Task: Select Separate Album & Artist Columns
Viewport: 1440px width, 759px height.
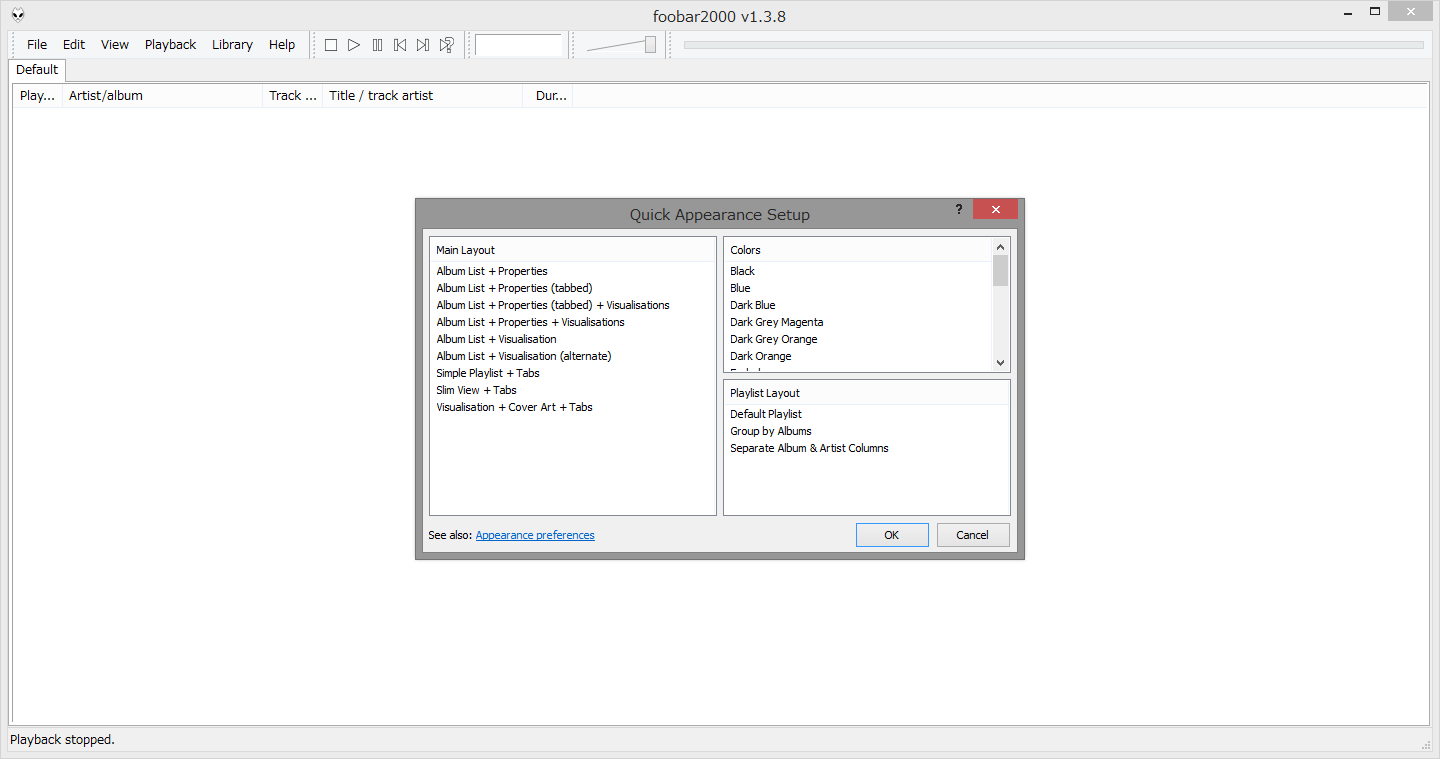Action: pos(809,448)
